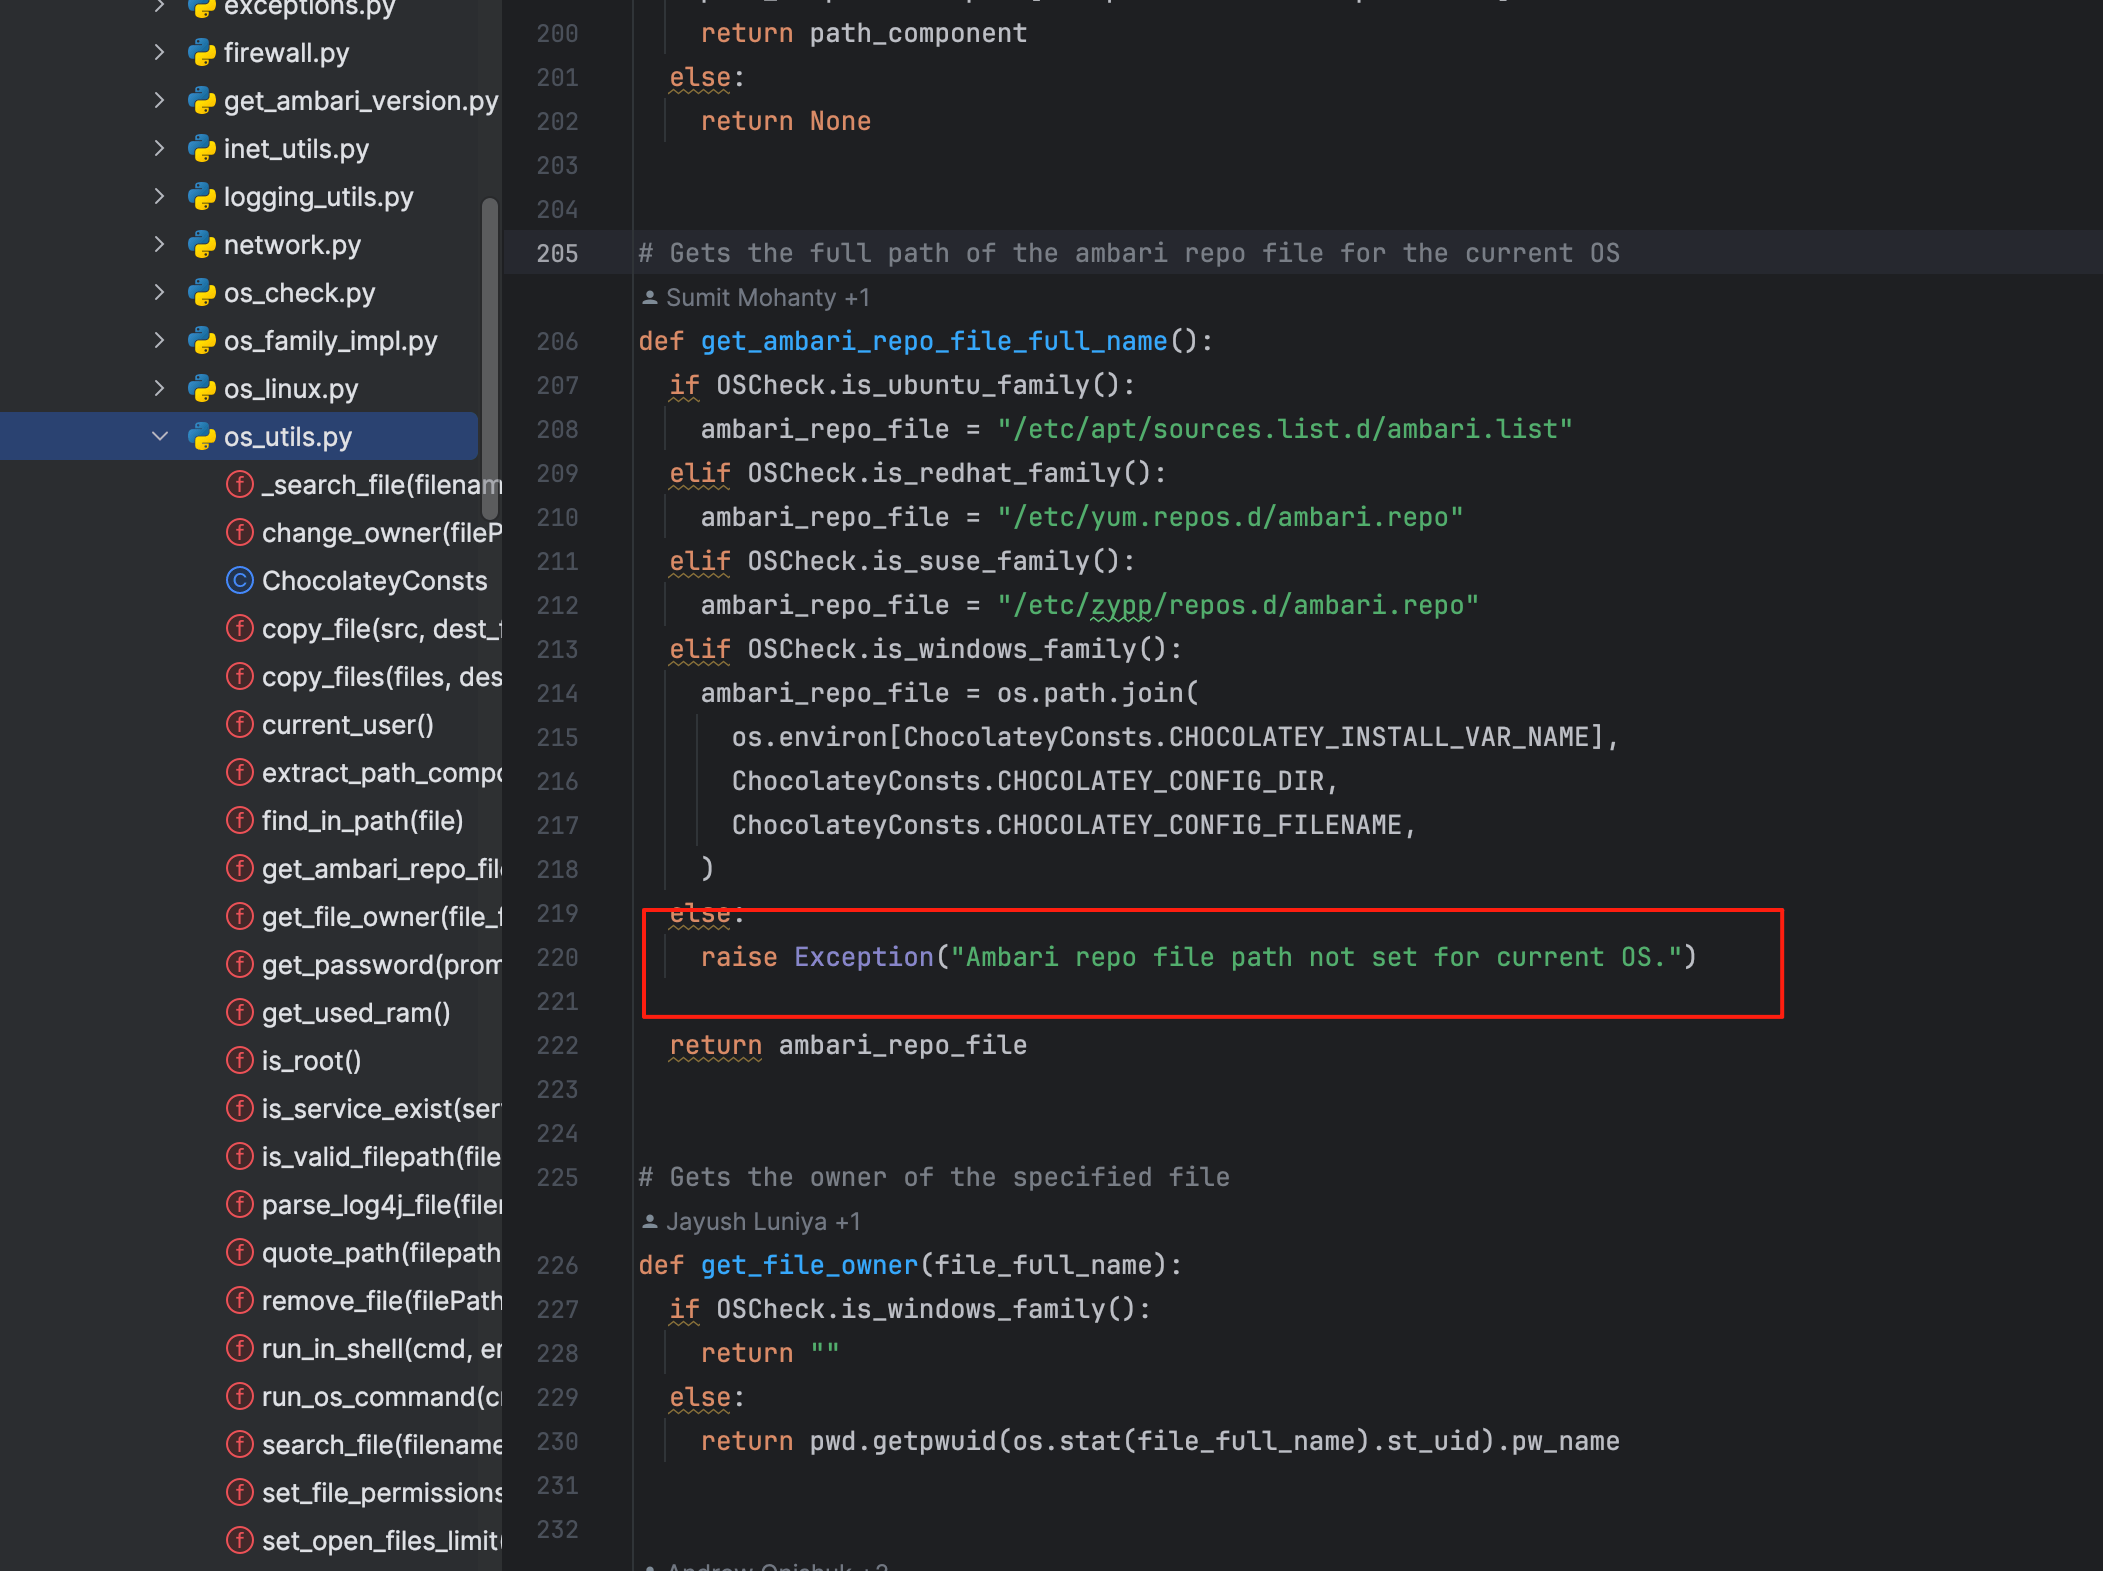This screenshot has height=1572, width=2104.
Task: Click the Python file icon of os_utils.py
Action: [202, 437]
